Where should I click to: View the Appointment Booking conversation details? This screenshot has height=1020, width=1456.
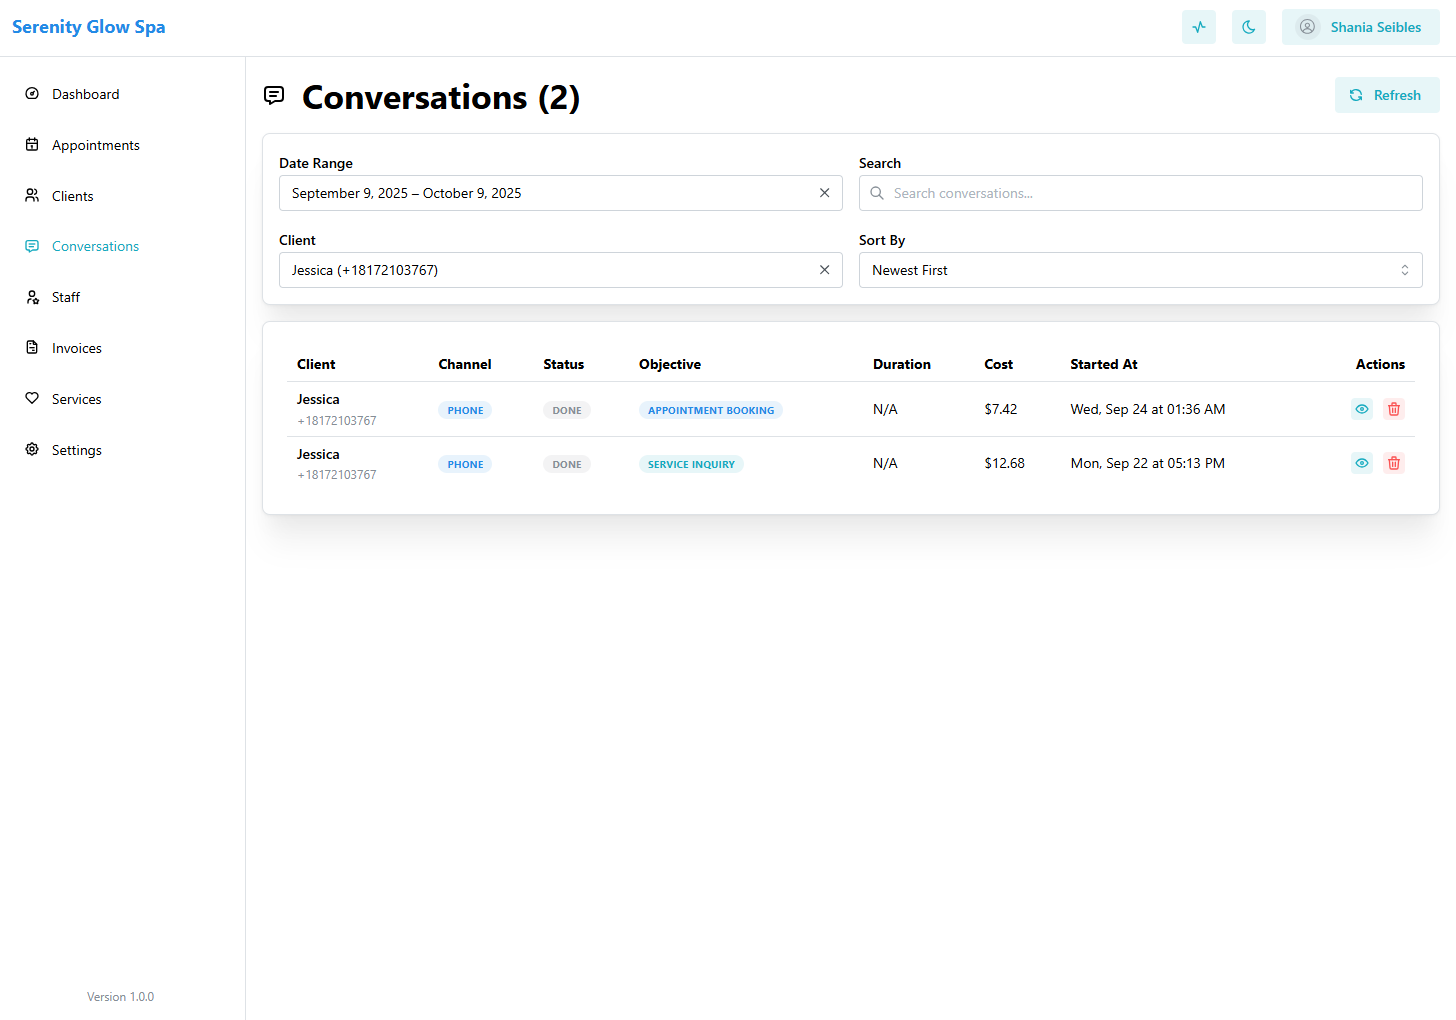(1361, 409)
